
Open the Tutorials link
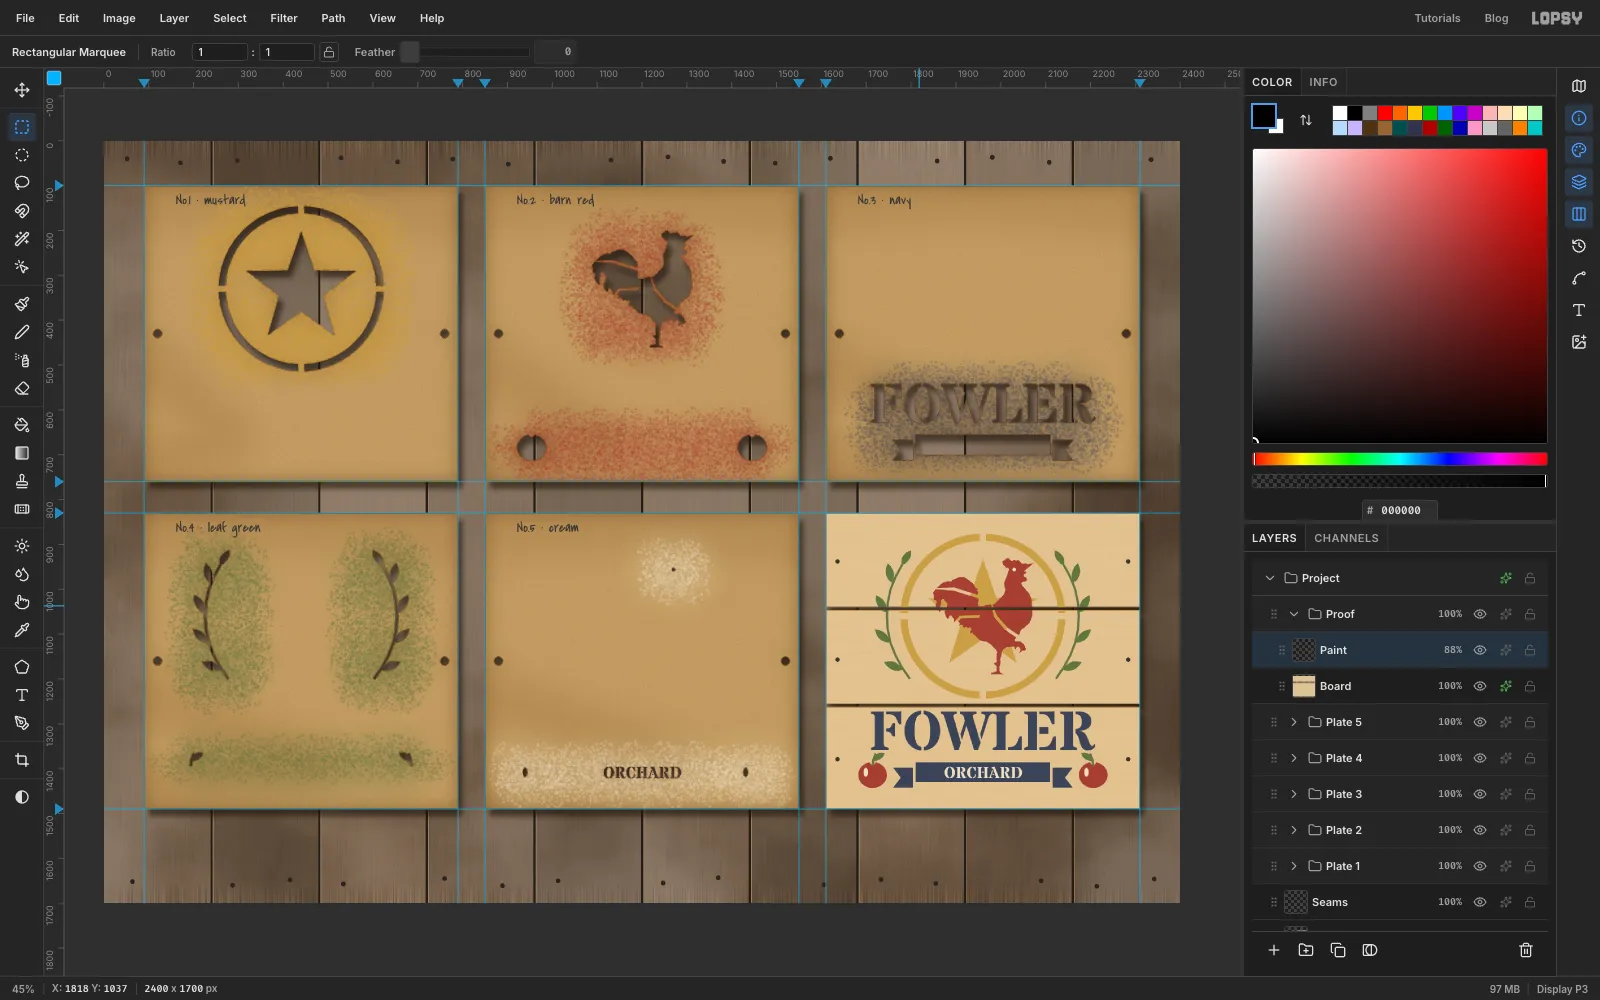coord(1437,18)
